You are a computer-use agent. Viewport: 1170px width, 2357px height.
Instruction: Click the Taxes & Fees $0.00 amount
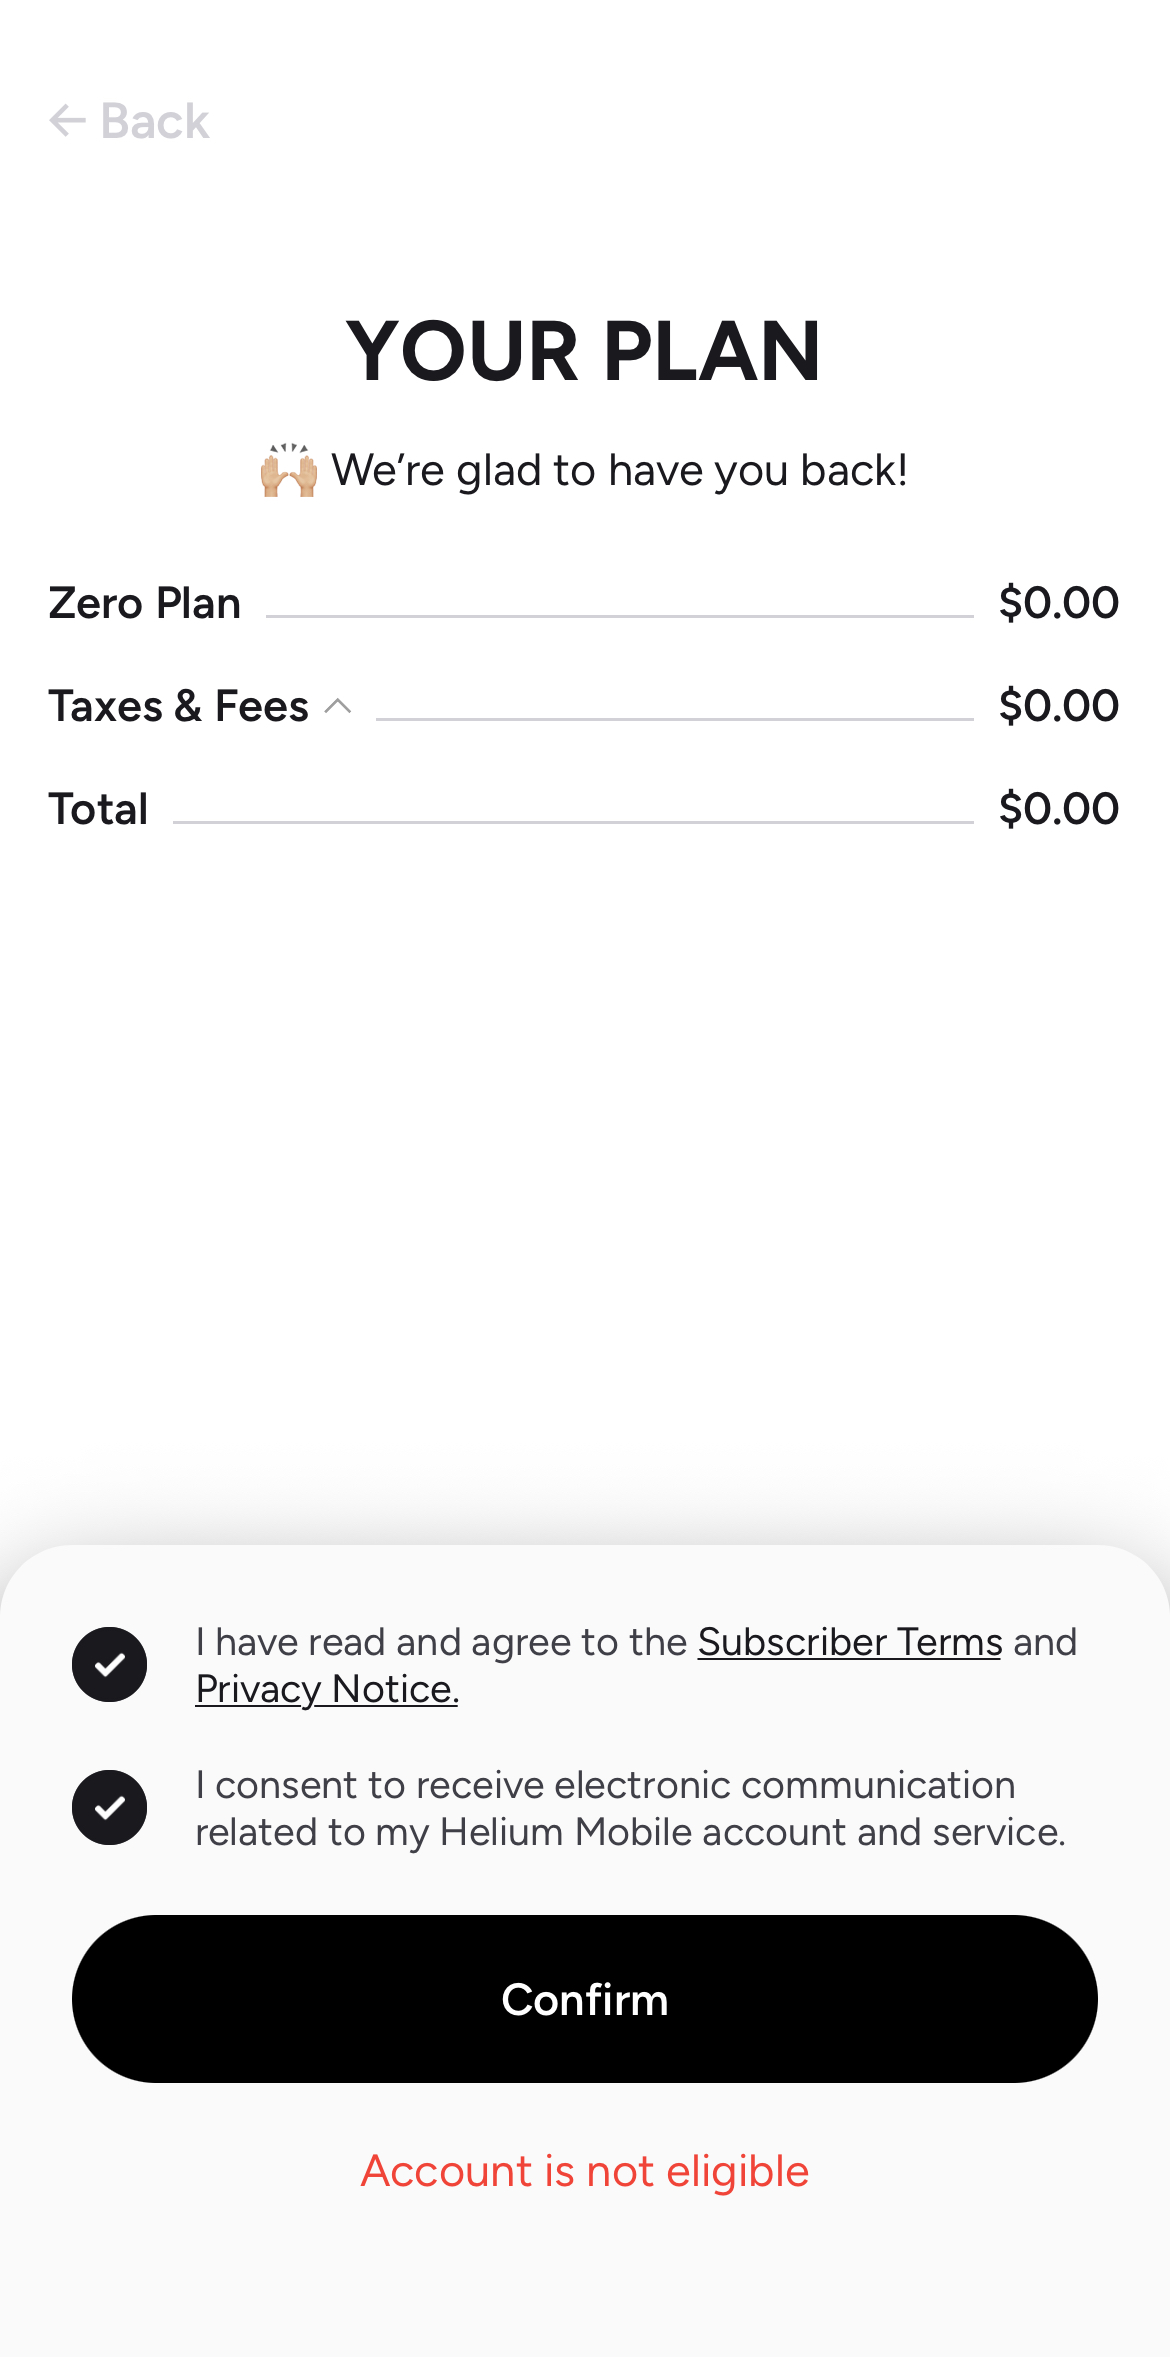1058,706
